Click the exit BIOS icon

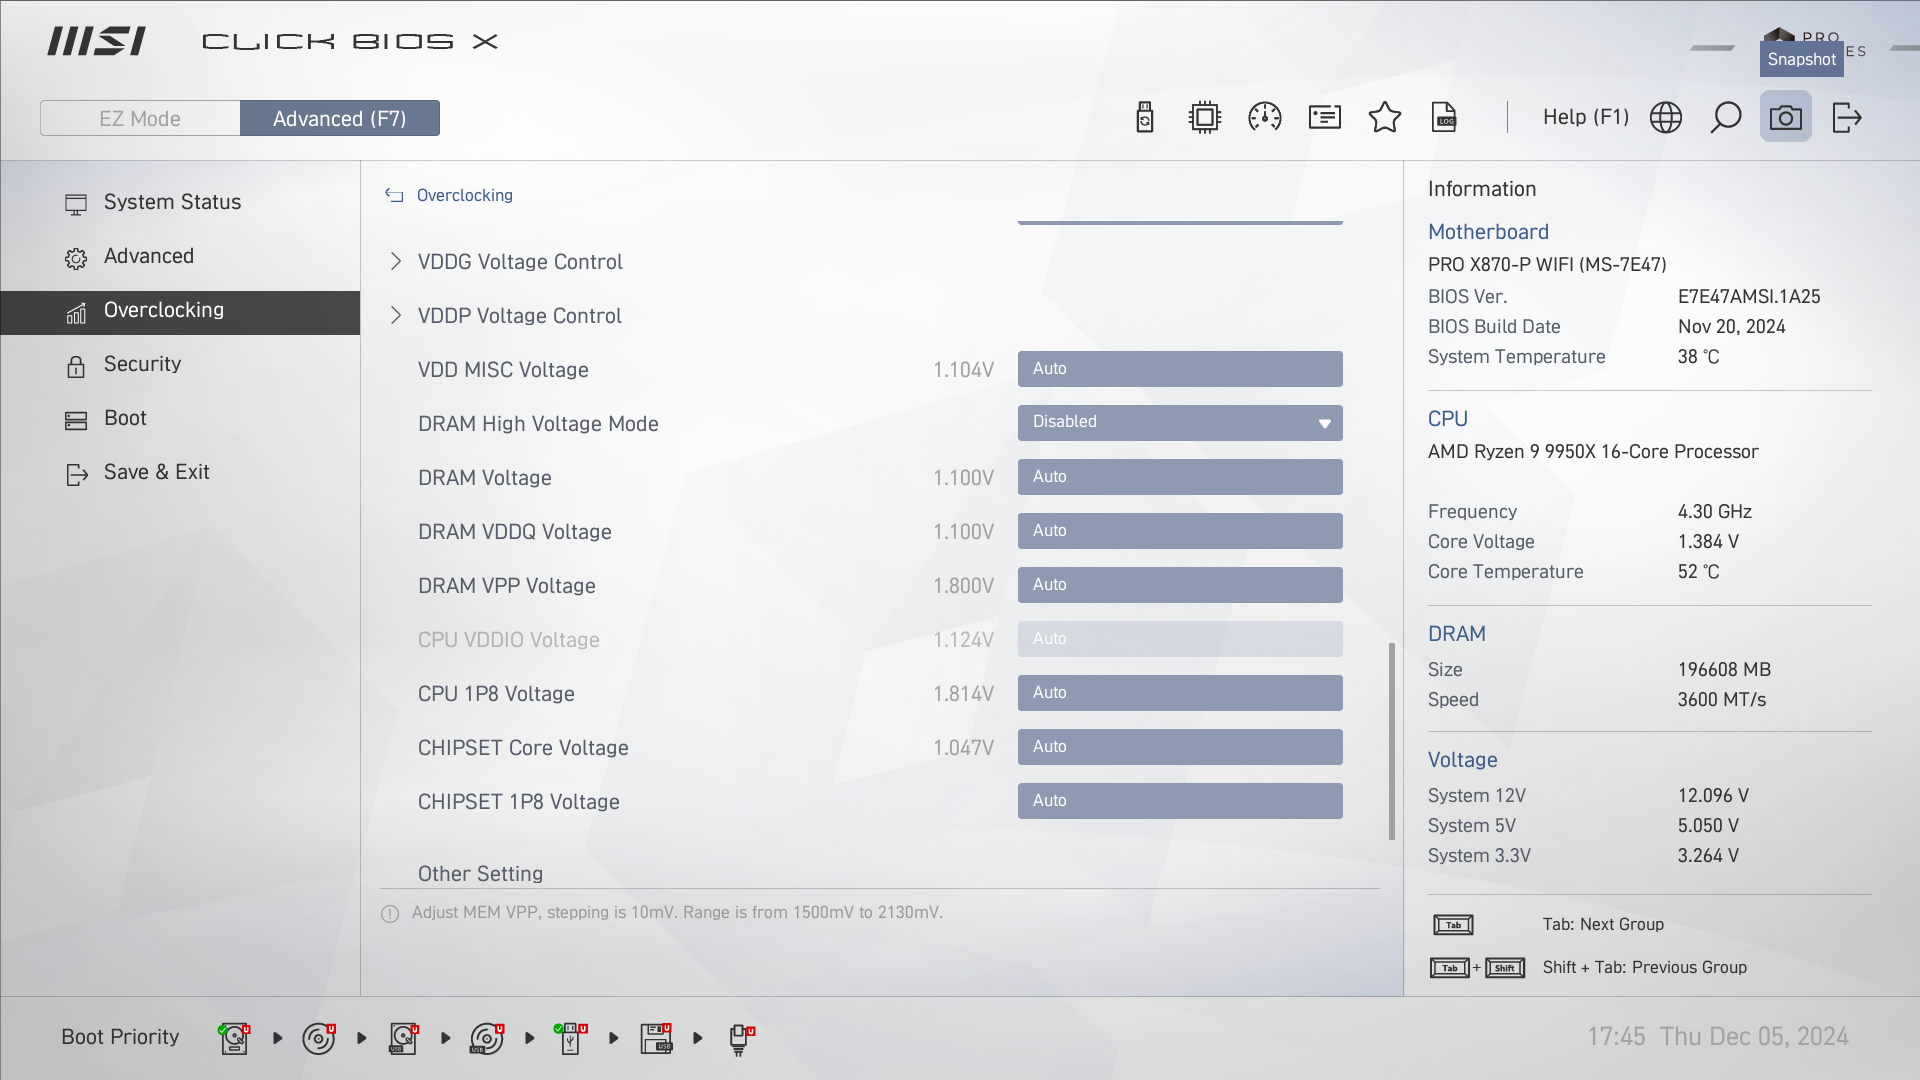coord(1847,117)
